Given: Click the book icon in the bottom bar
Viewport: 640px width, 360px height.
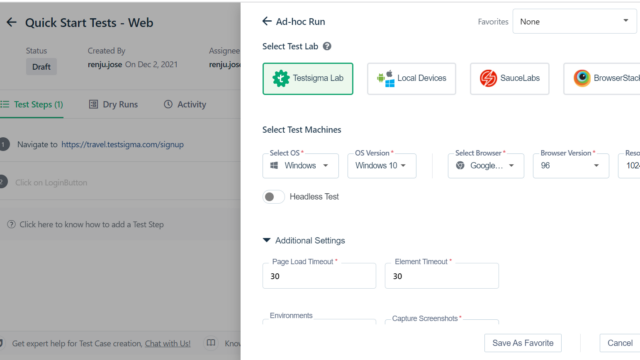Looking at the screenshot, I should pos(211,343).
